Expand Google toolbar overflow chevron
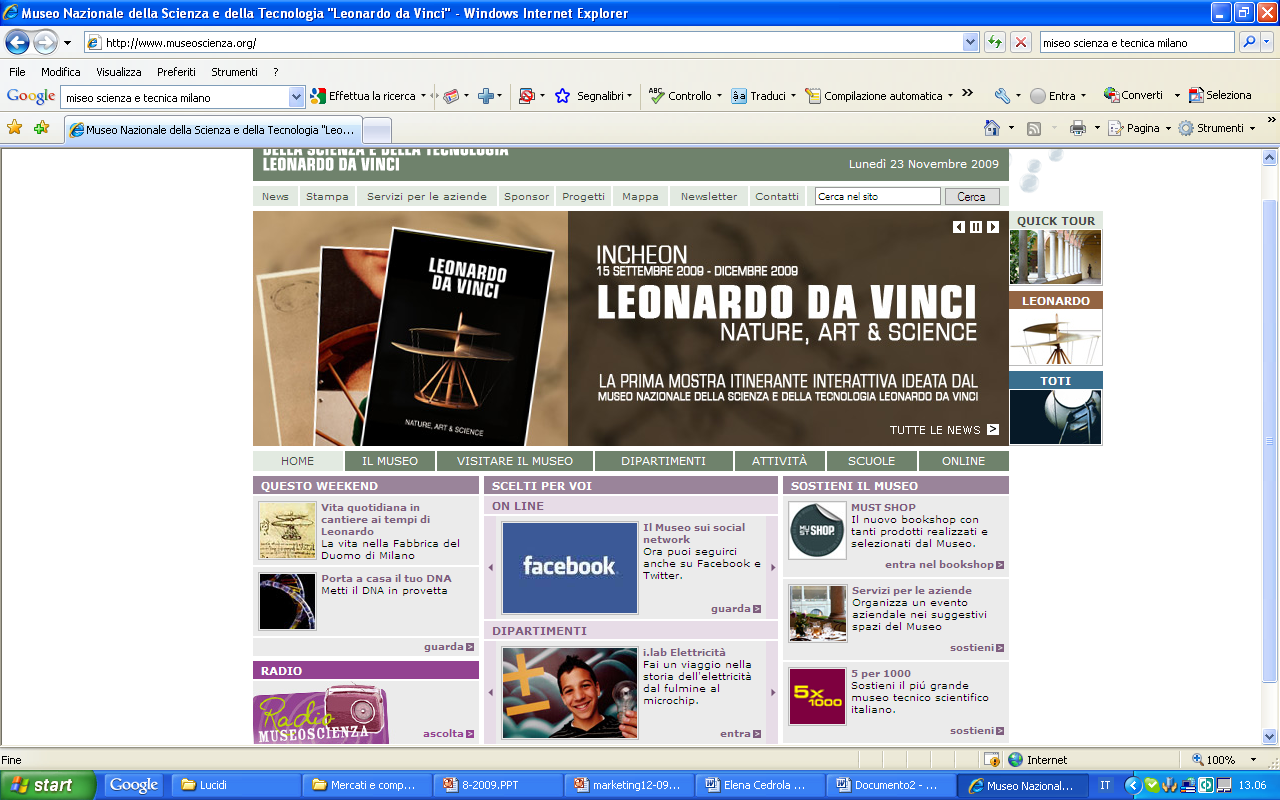Viewport: 1280px width, 800px height. click(967, 94)
